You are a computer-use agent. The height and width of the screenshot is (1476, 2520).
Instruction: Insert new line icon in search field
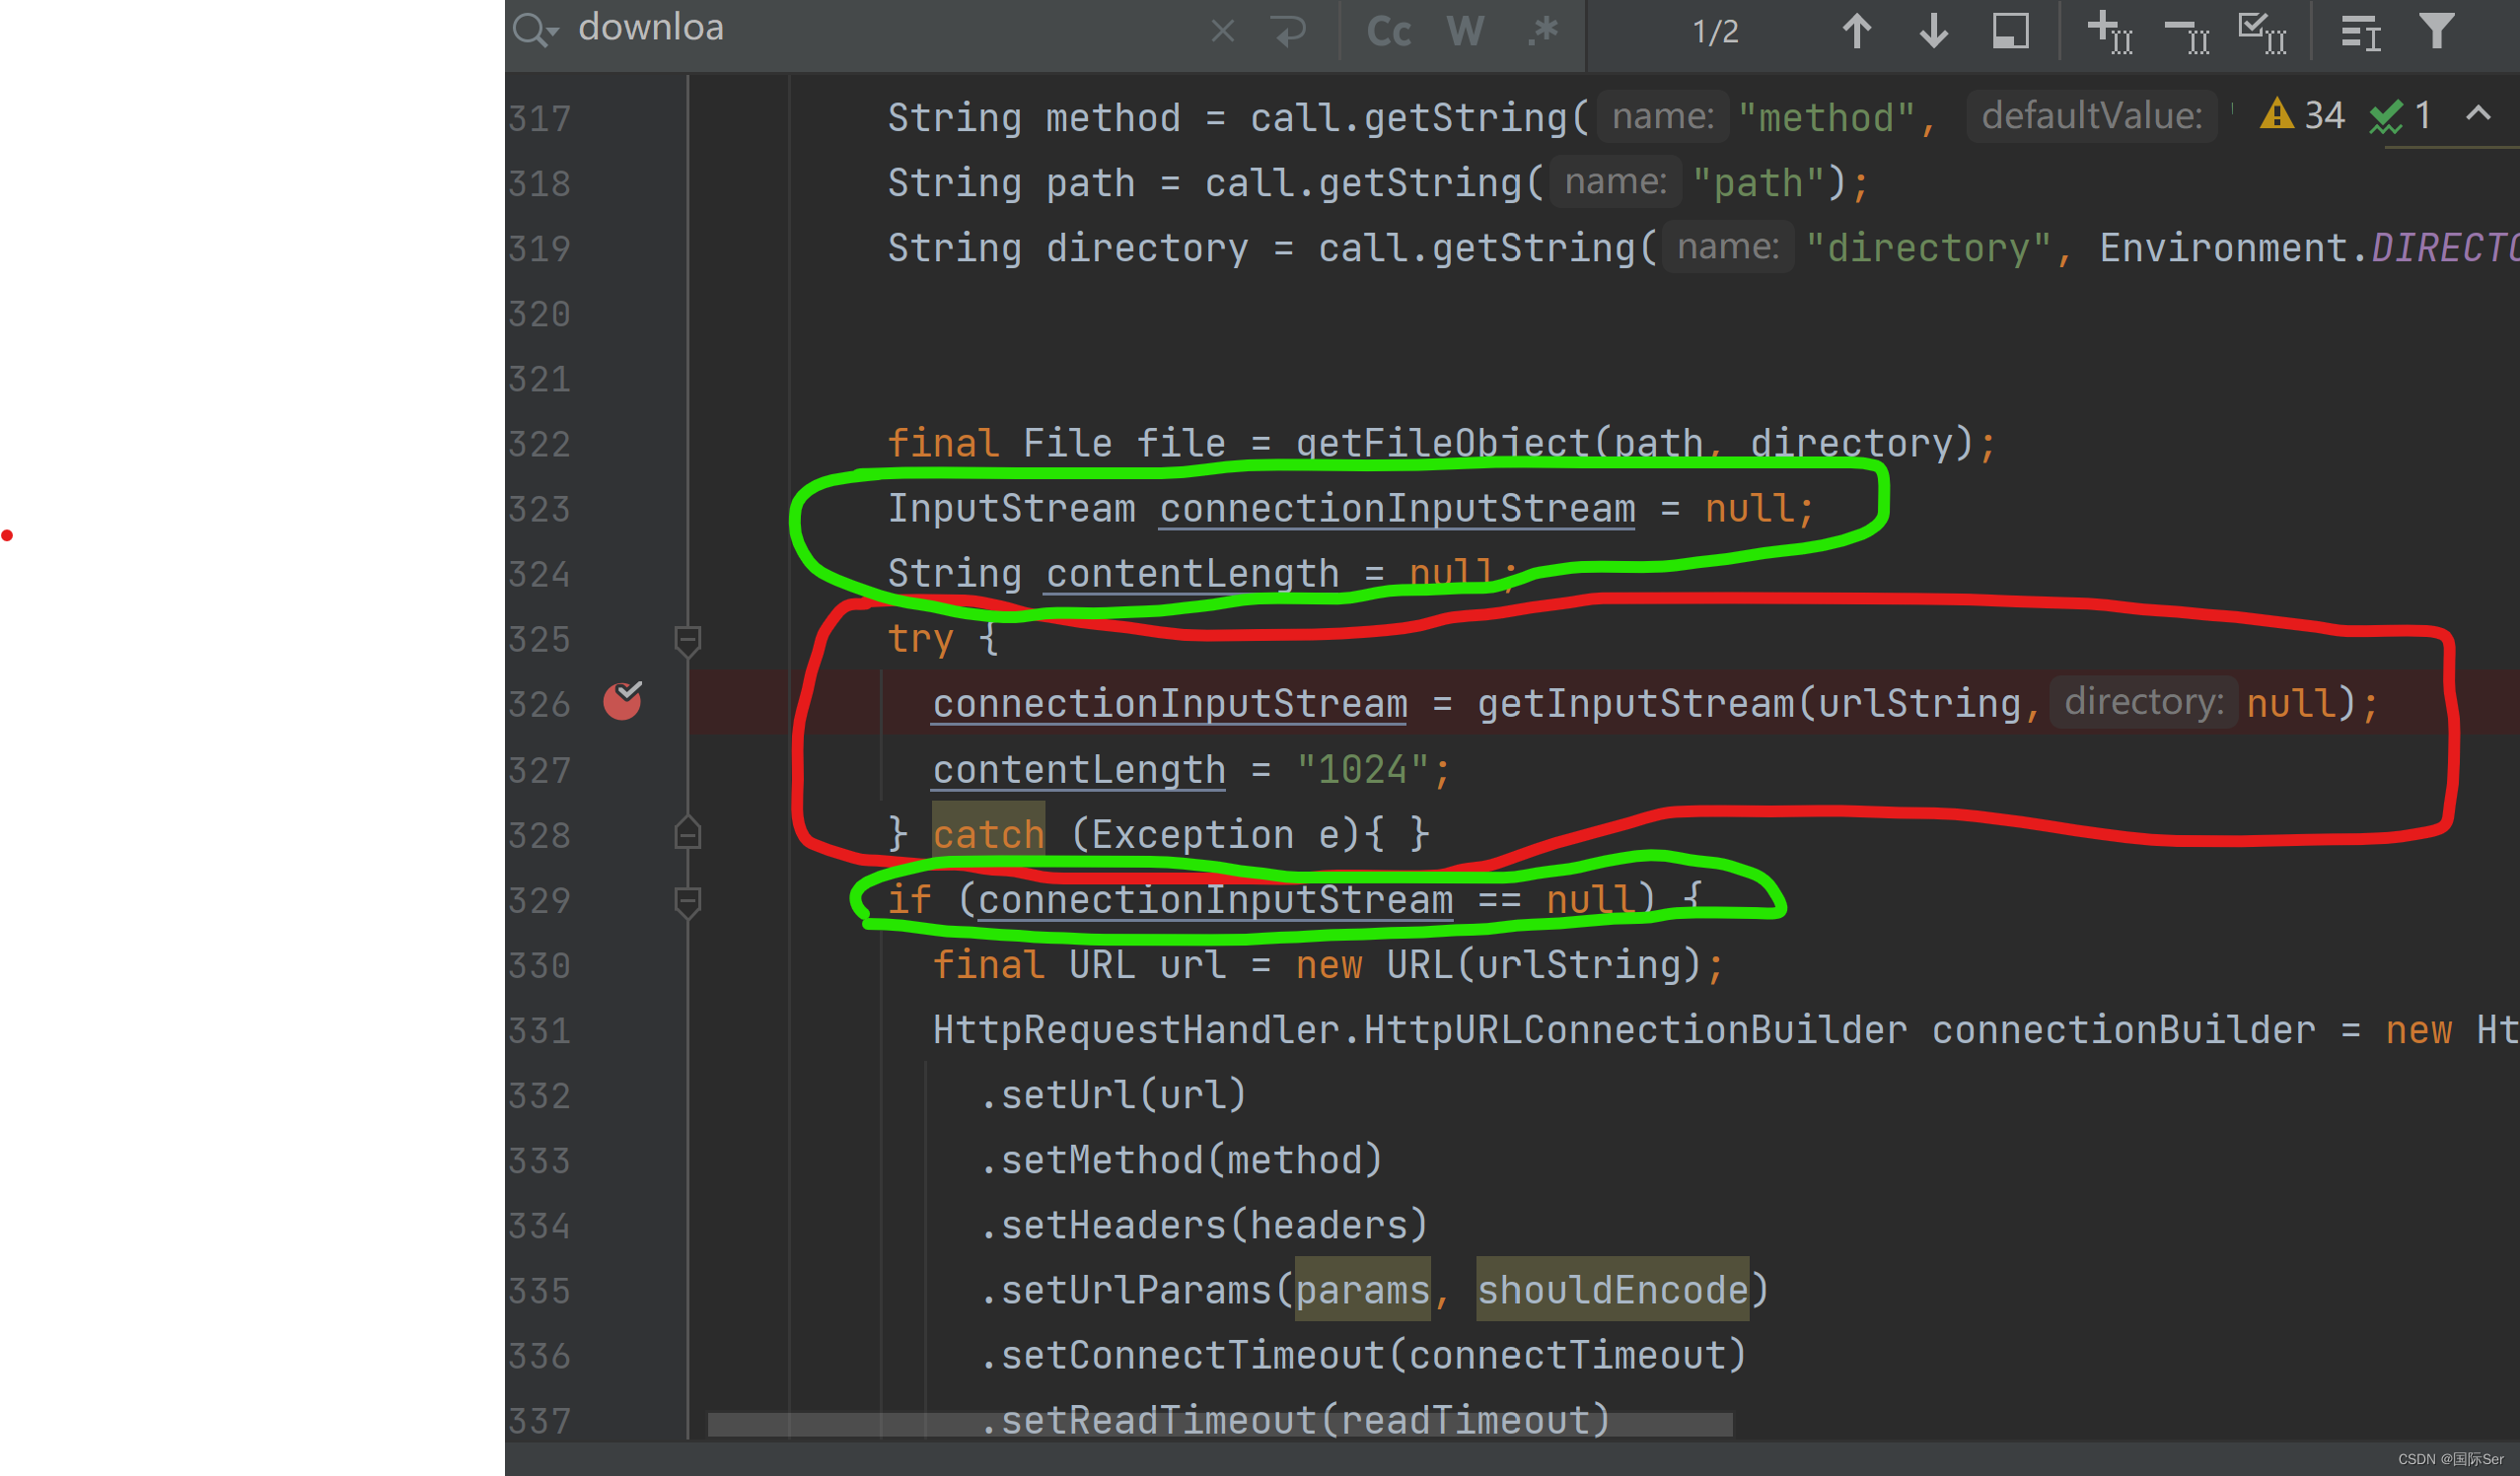[1290, 31]
